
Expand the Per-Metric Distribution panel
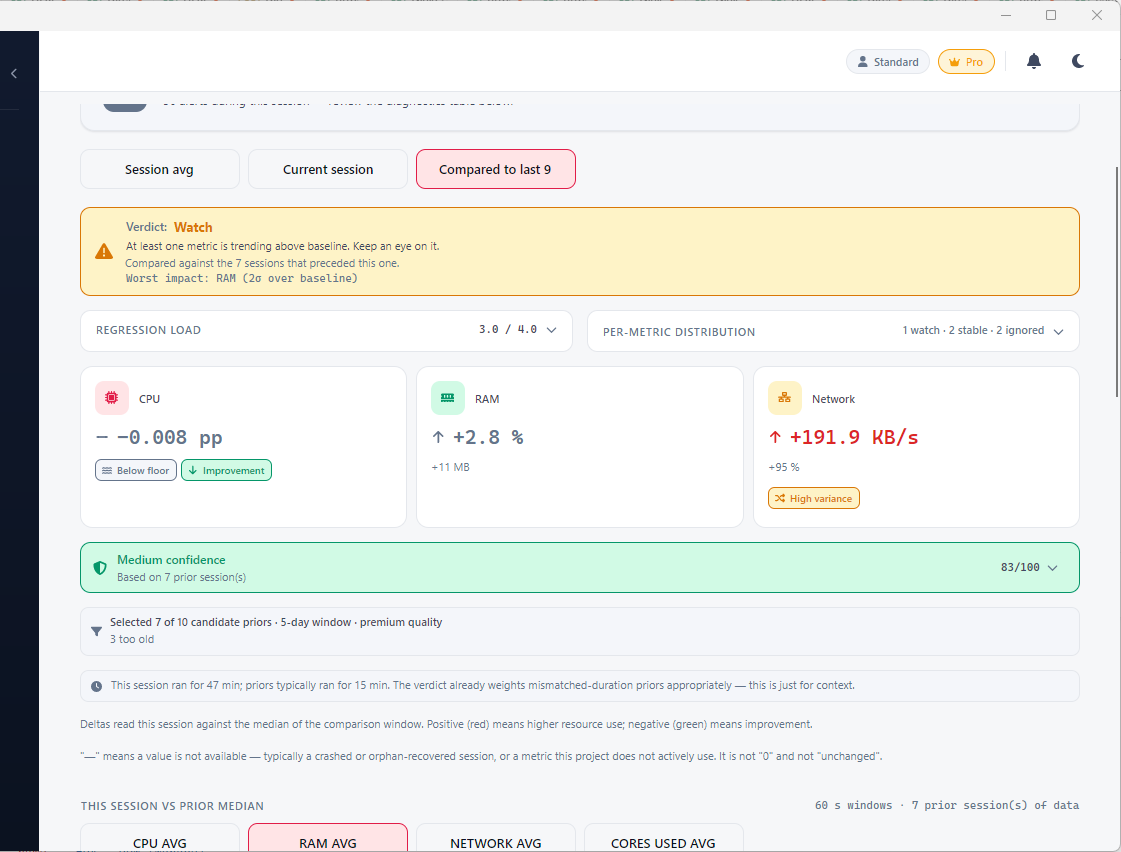833,331
